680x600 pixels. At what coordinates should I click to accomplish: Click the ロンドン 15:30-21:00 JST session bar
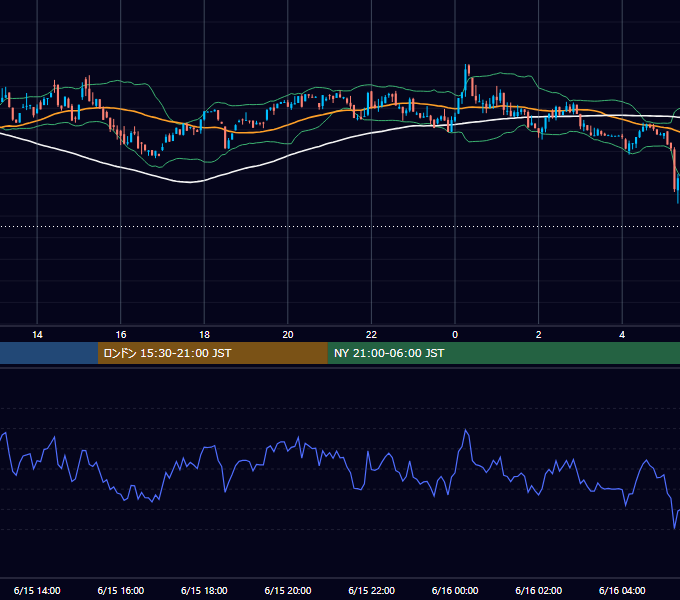(x=212, y=353)
